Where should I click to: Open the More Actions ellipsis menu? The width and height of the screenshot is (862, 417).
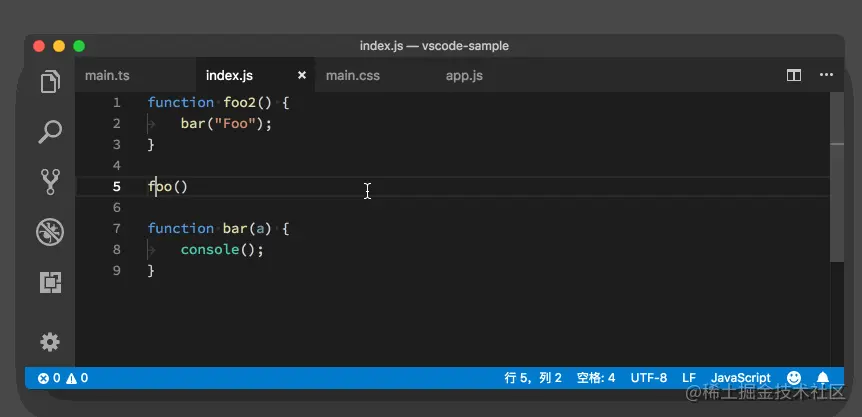pyautogui.click(x=826, y=75)
